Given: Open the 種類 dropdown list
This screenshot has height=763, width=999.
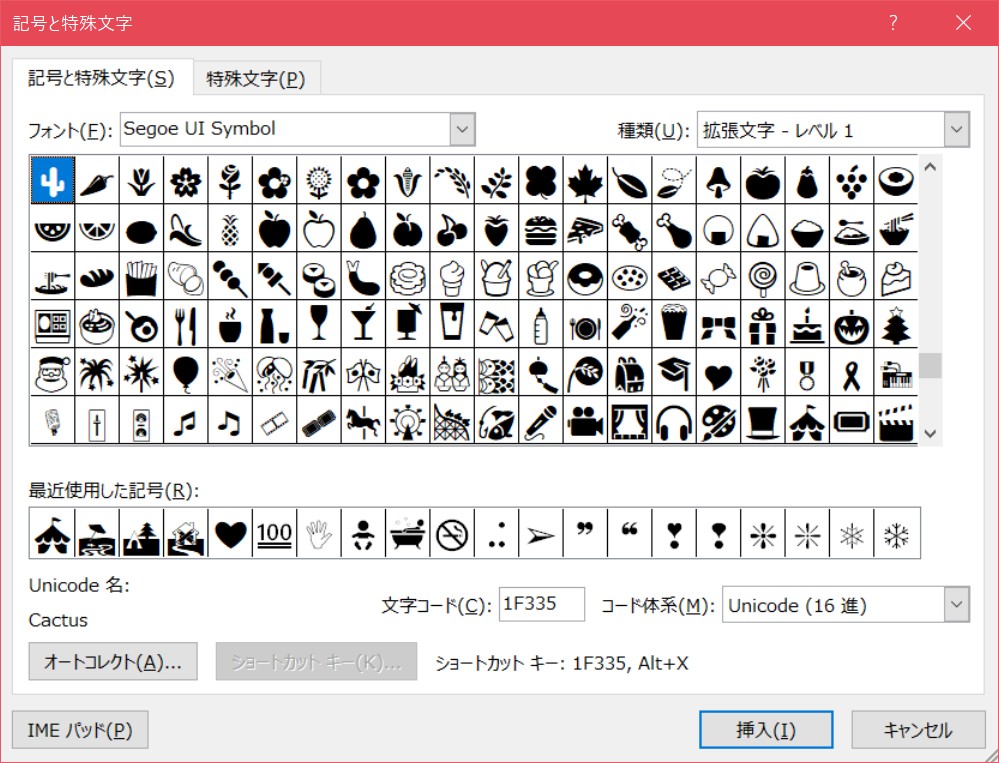Looking at the screenshot, I should [956, 129].
